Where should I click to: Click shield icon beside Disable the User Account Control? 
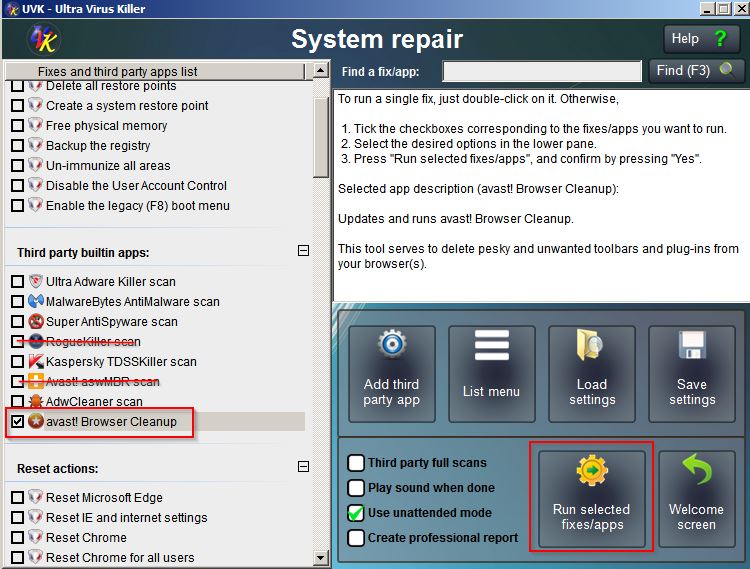(x=35, y=186)
